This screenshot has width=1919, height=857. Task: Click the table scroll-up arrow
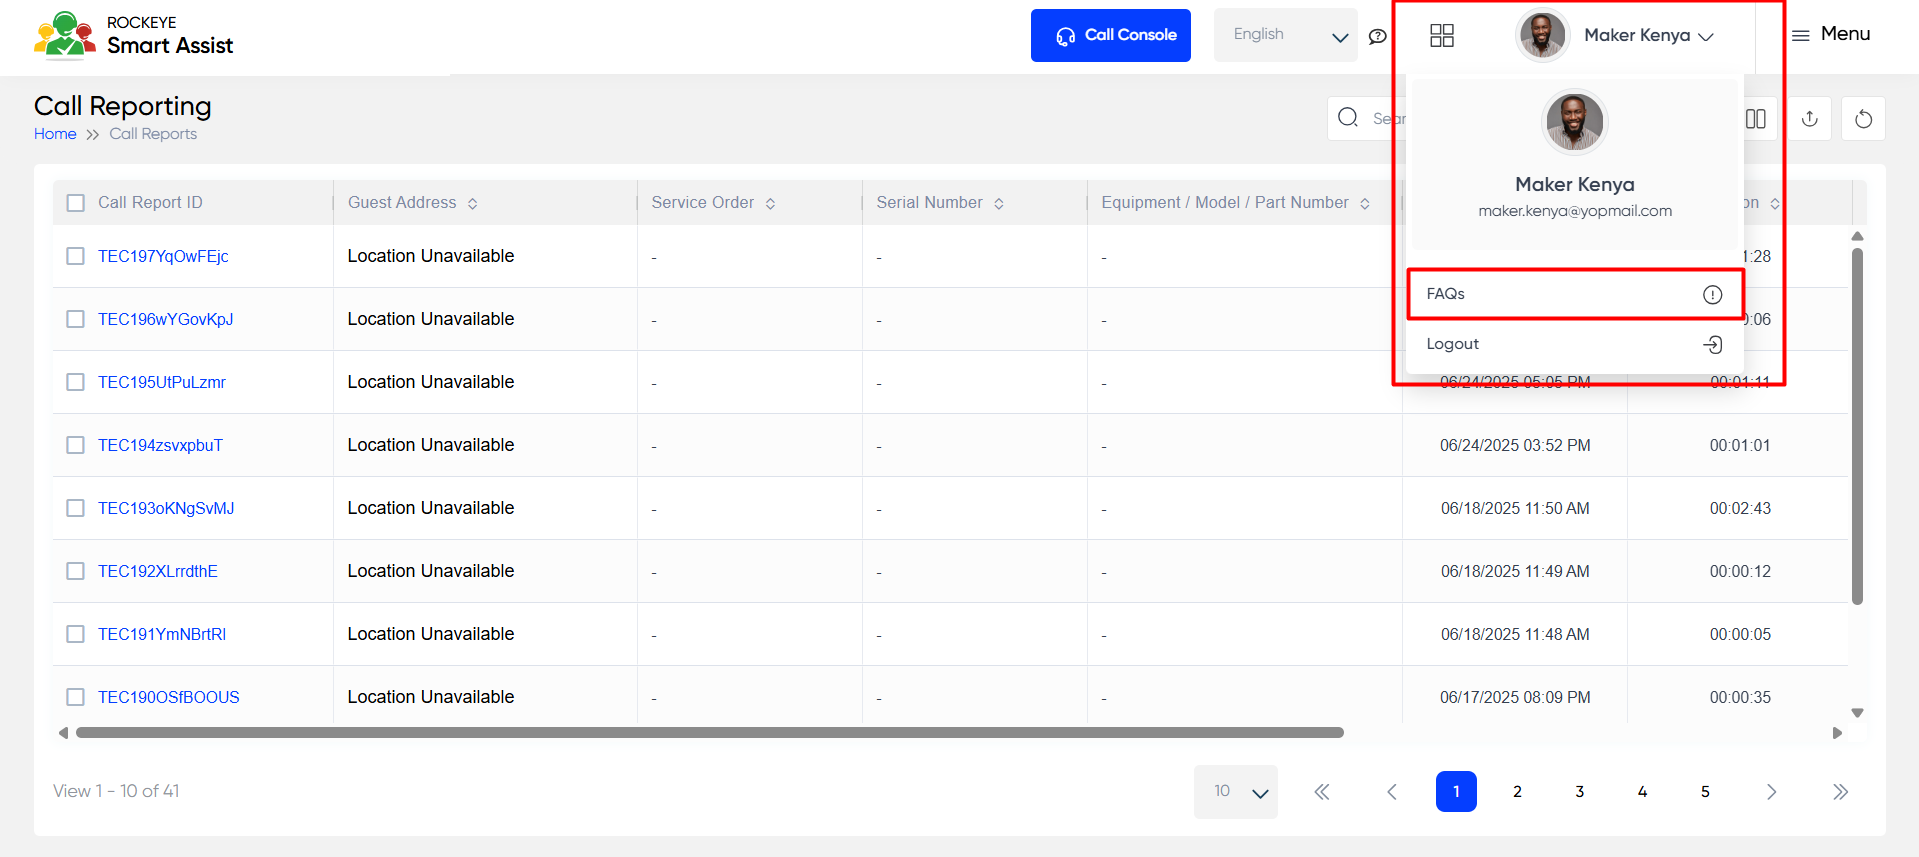click(x=1857, y=237)
